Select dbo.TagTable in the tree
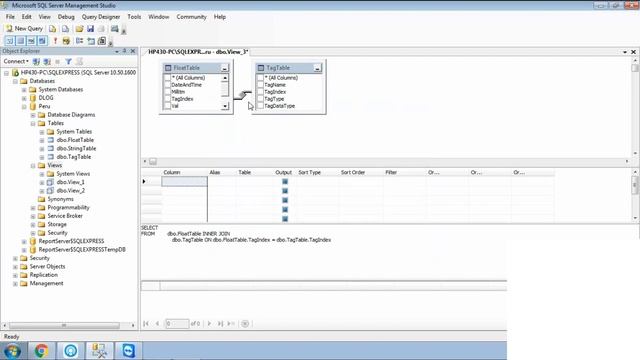The image size is (640, 360). pyautogui.click(x=73, y=157)
